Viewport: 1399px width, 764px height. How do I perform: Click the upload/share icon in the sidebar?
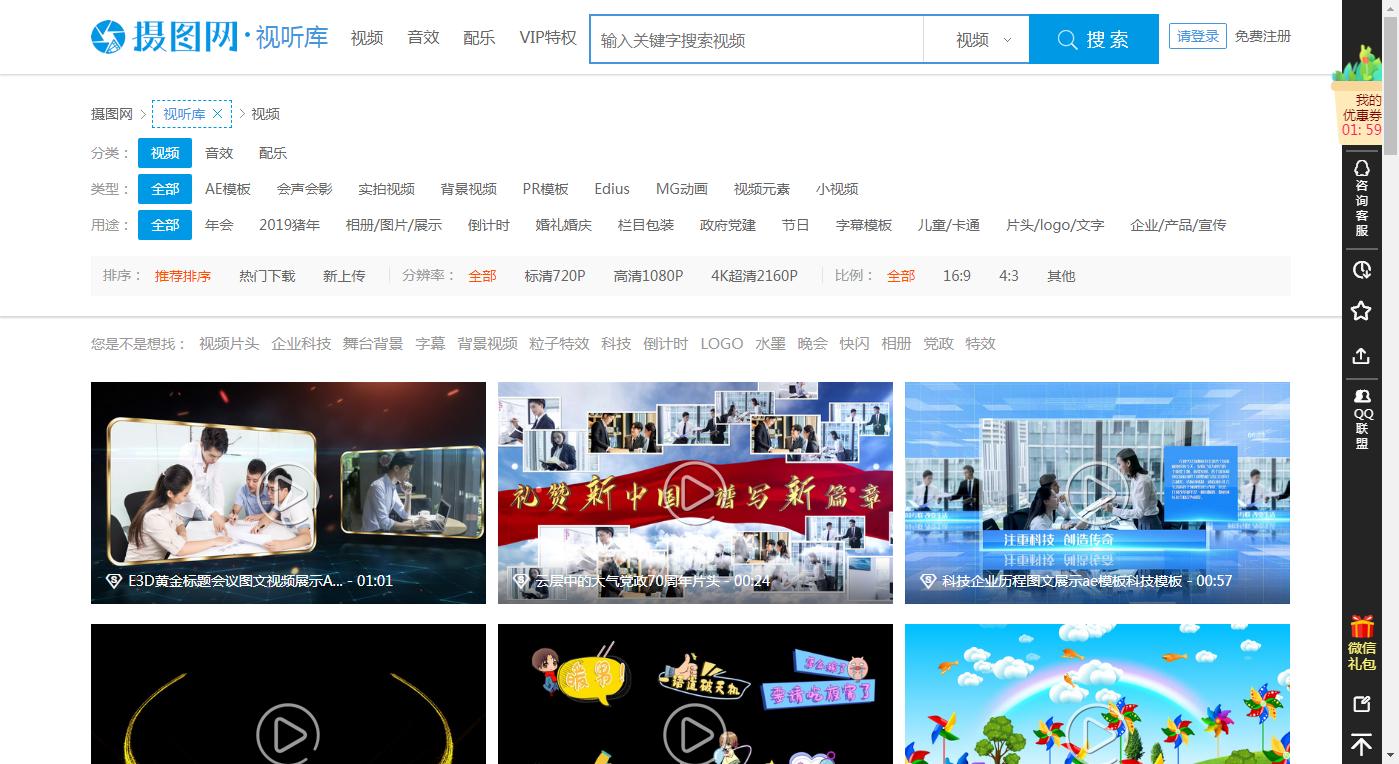pyautogui.click(x=1361, y=356)
